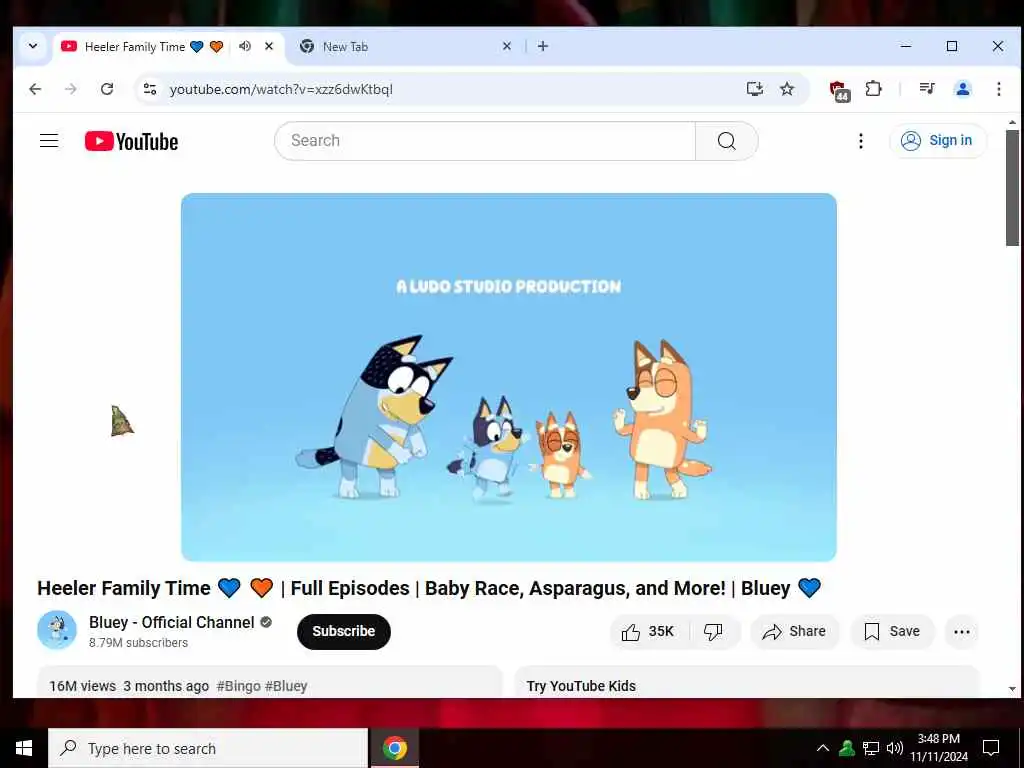Close the Heeler Family Time tab
Viewport: 1024px width, 768px height.
(x=268, y=46)
